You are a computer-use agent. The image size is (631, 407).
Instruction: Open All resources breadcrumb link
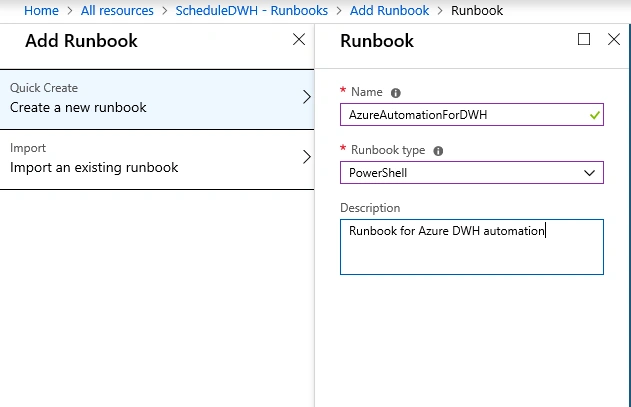[117, 10]
